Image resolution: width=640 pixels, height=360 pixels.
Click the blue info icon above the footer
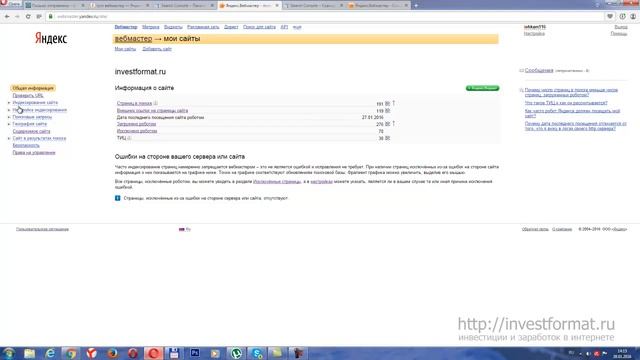tap(118, 198)
